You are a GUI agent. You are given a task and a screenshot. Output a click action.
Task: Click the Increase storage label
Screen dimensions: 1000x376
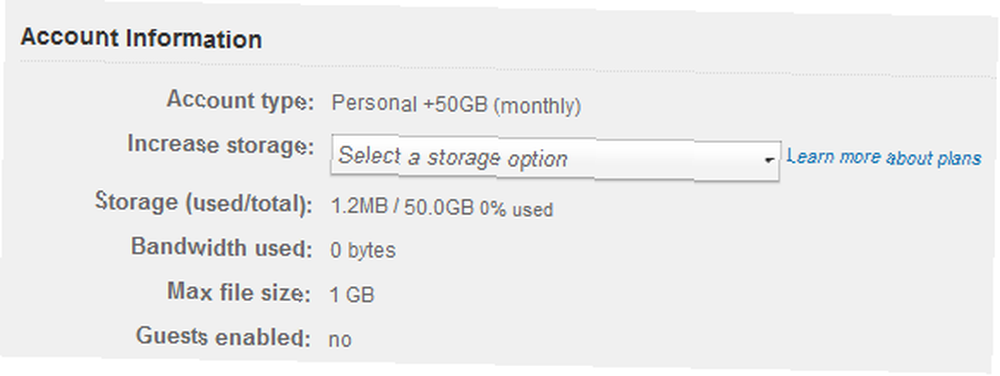click(221, 145)
